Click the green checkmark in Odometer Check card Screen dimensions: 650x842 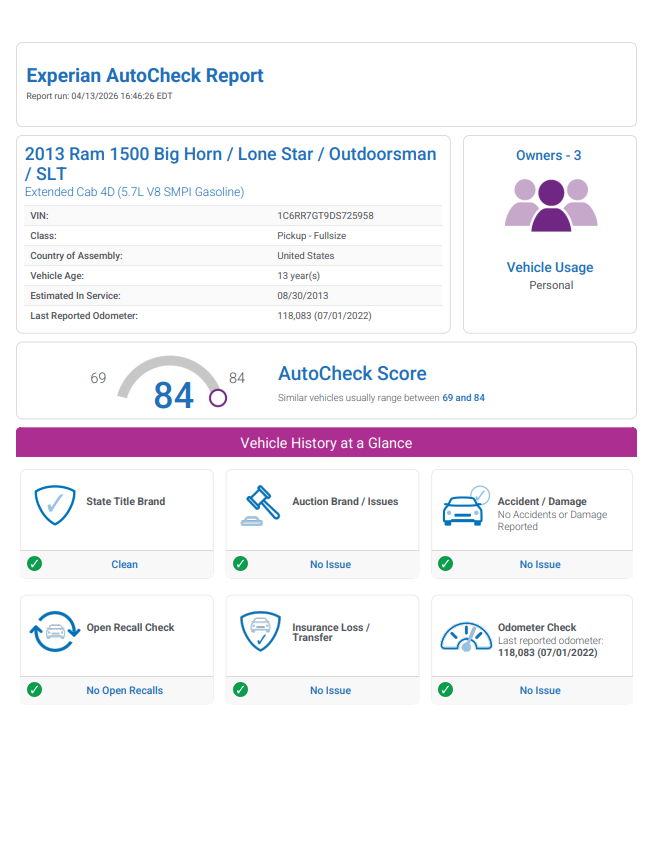click(446, 690)
